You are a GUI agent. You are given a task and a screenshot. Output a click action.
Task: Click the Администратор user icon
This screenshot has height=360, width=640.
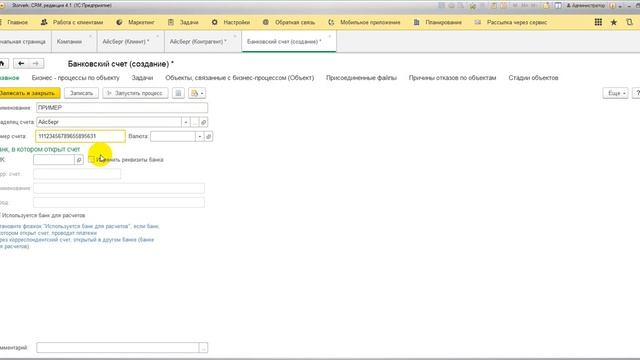568,6
